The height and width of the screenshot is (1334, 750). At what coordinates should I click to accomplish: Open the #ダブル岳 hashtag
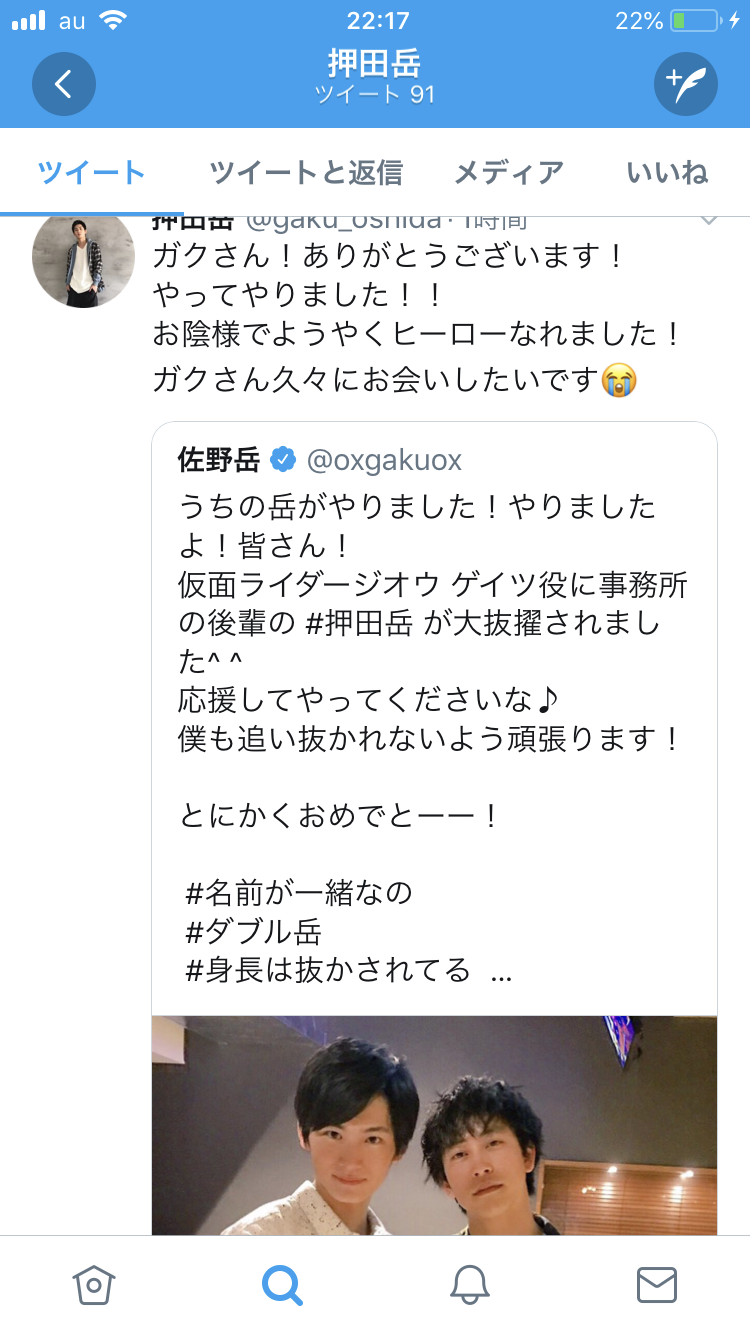(x=255, y=932)
